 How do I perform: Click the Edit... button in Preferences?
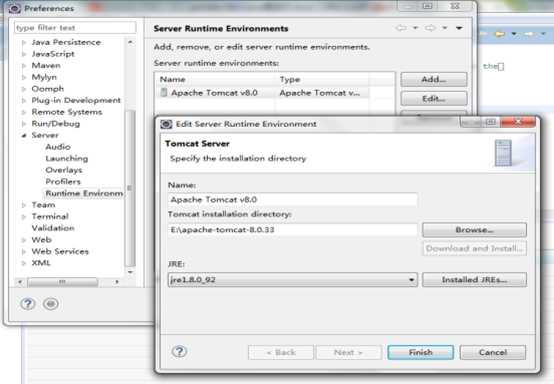point(434,99)
